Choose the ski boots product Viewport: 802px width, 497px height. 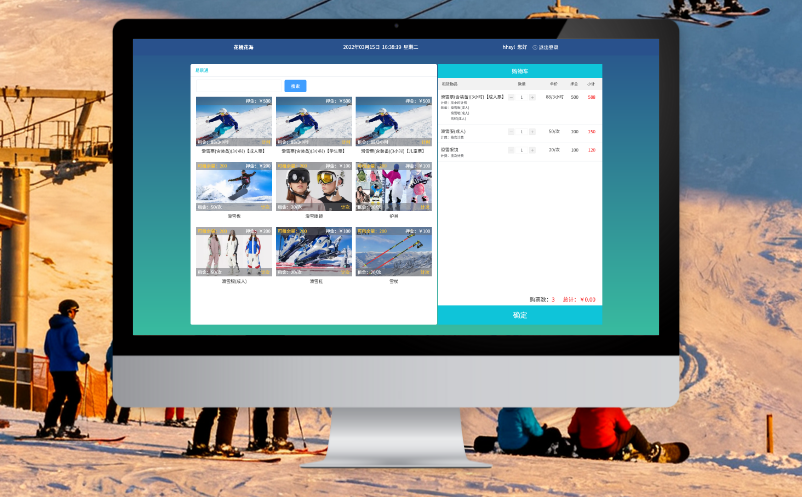[314, 251]
